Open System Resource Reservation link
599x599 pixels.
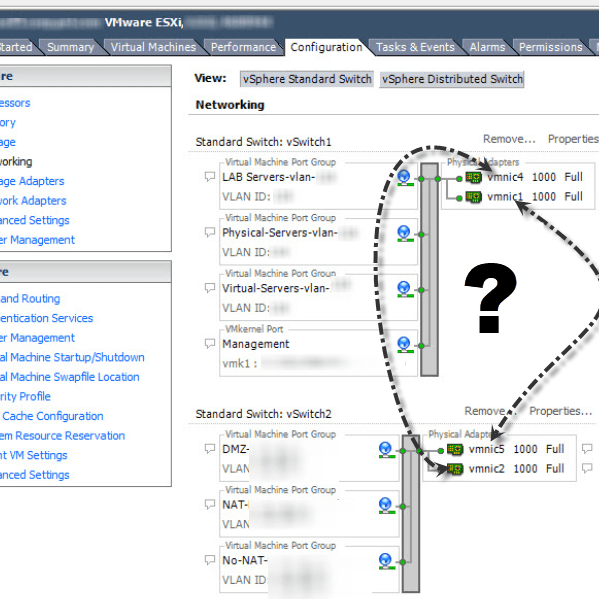coord(63,435)
